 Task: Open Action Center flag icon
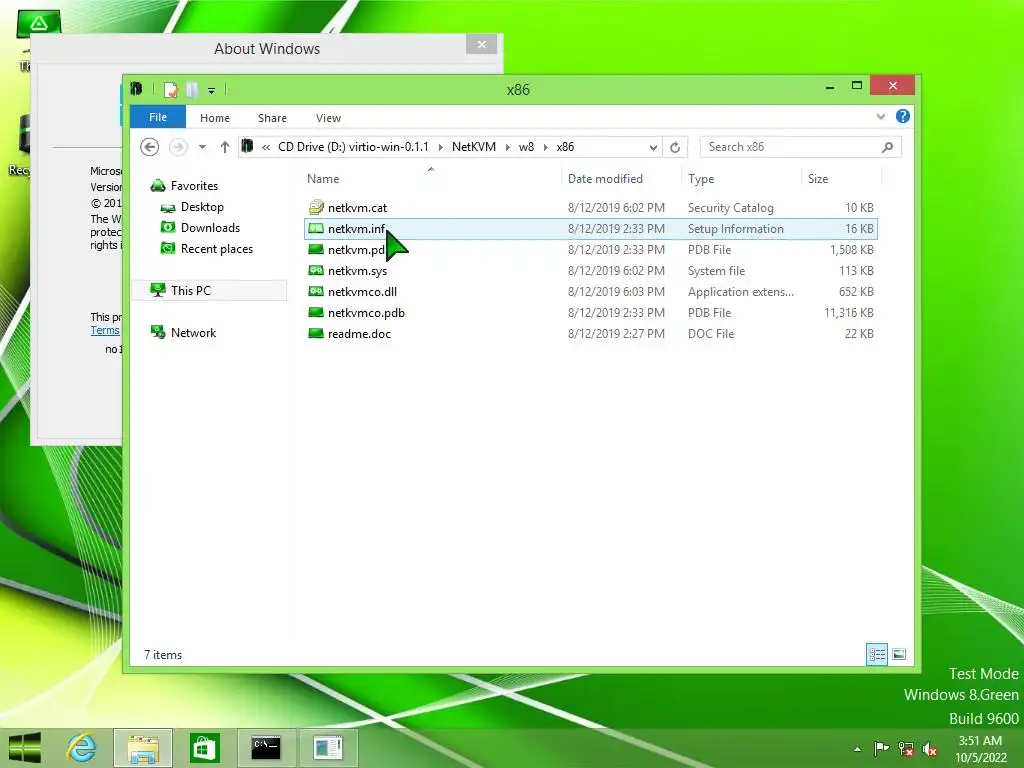point(881,749)
